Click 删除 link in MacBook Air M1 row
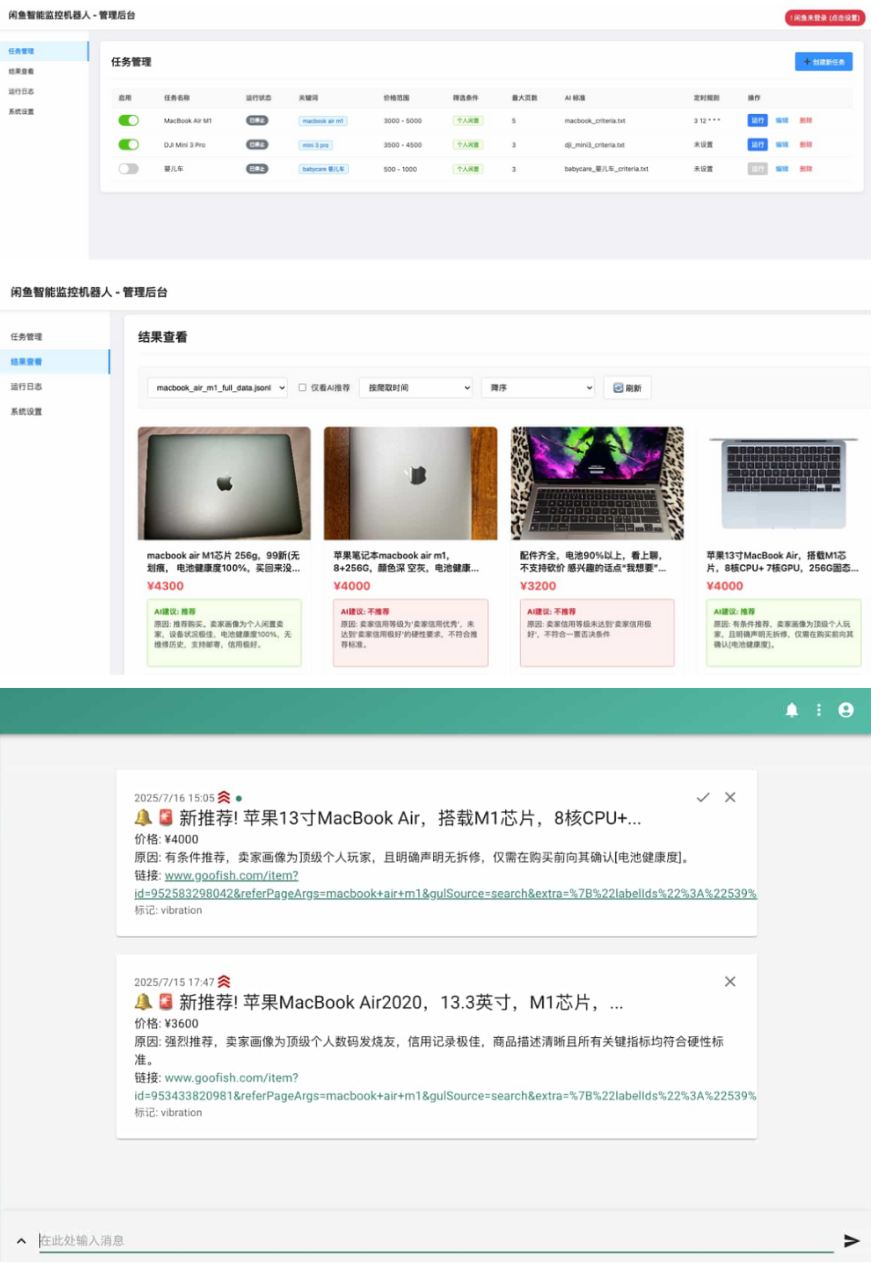 click(806, 120)
